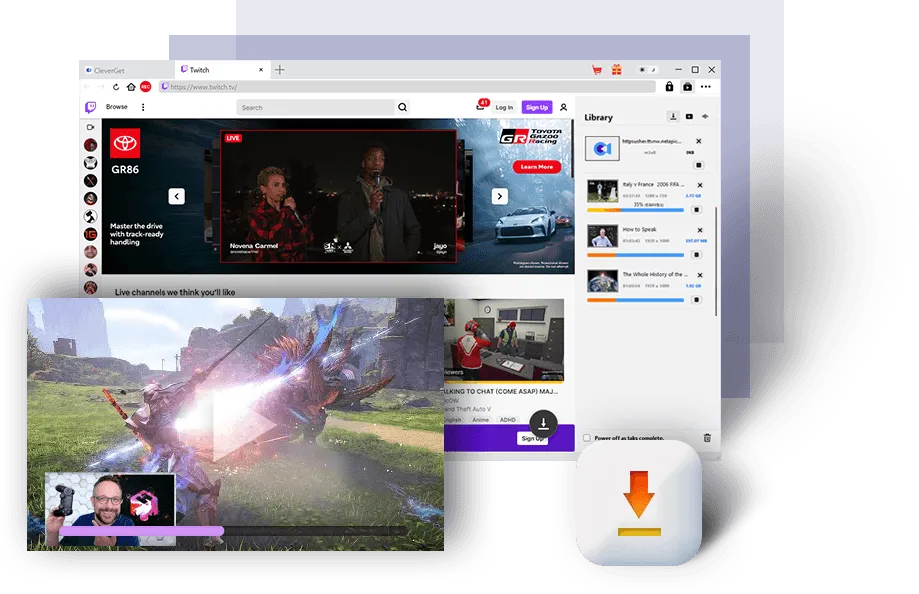Click the gift box icon
The image size is (919, 594).
(x=617, y=70)
